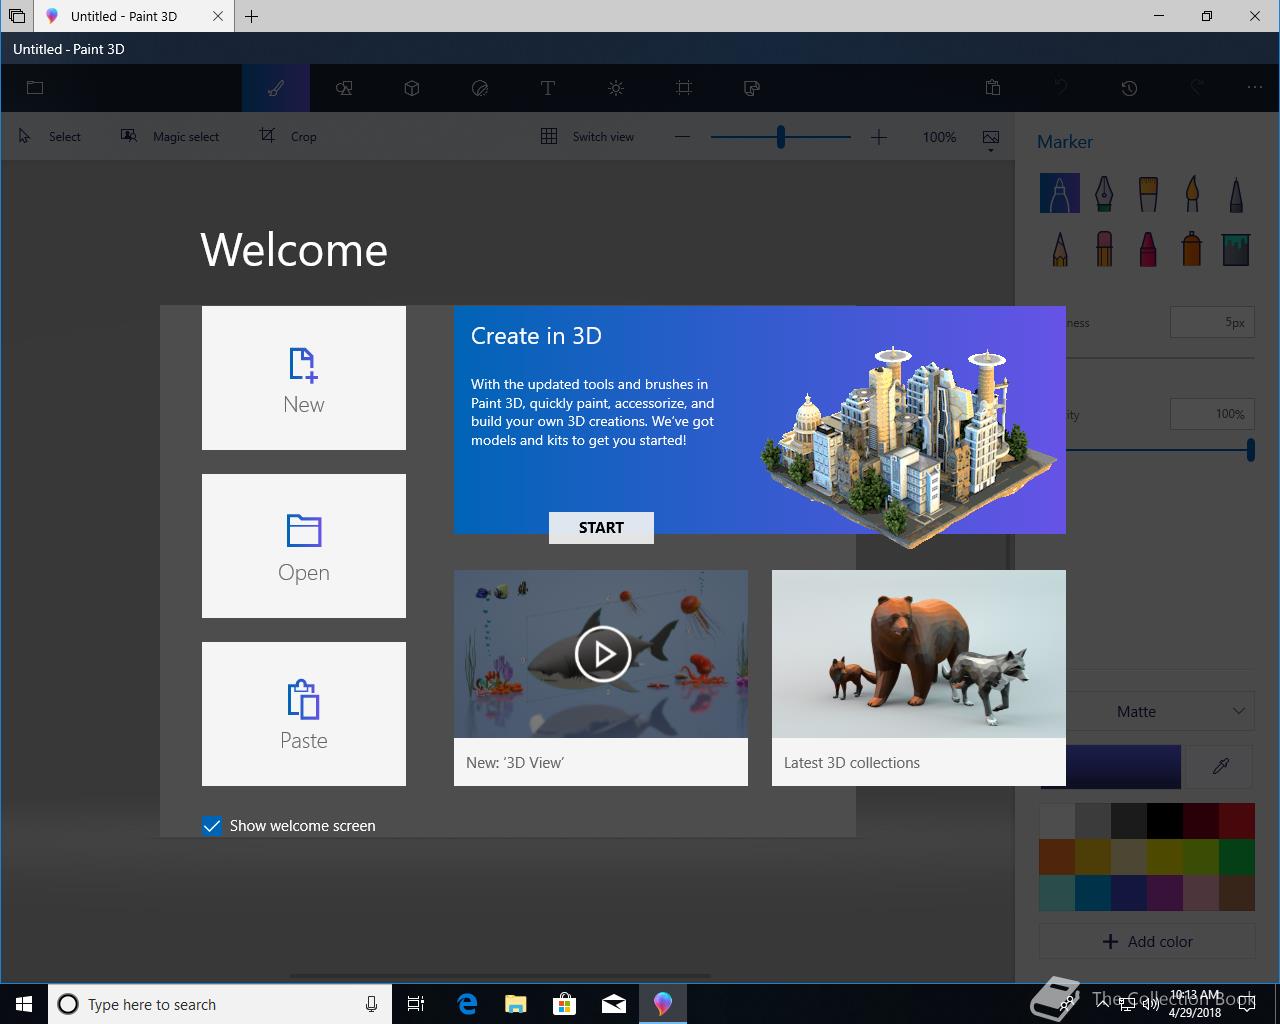Screen dimensions: 1280x1024
Task: Click the Paste clipboard icon in top bar
Action: point(993,88)
